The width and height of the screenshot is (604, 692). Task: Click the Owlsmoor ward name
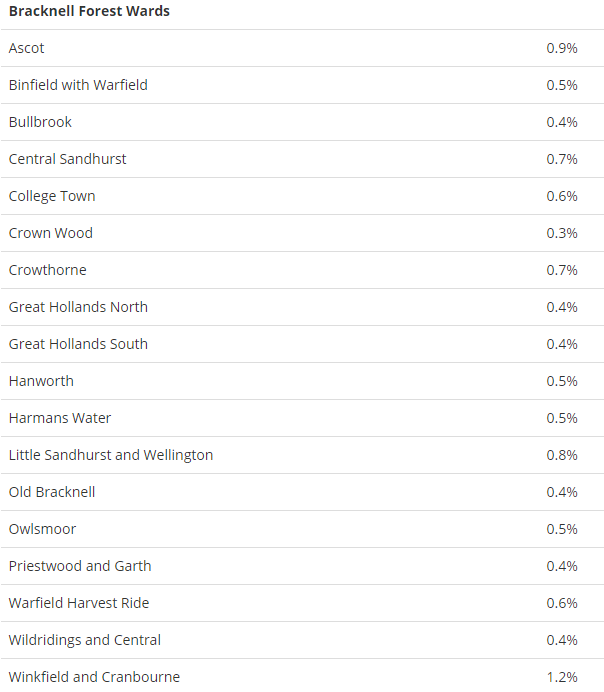pyautogui.click(x=42, y=529)
